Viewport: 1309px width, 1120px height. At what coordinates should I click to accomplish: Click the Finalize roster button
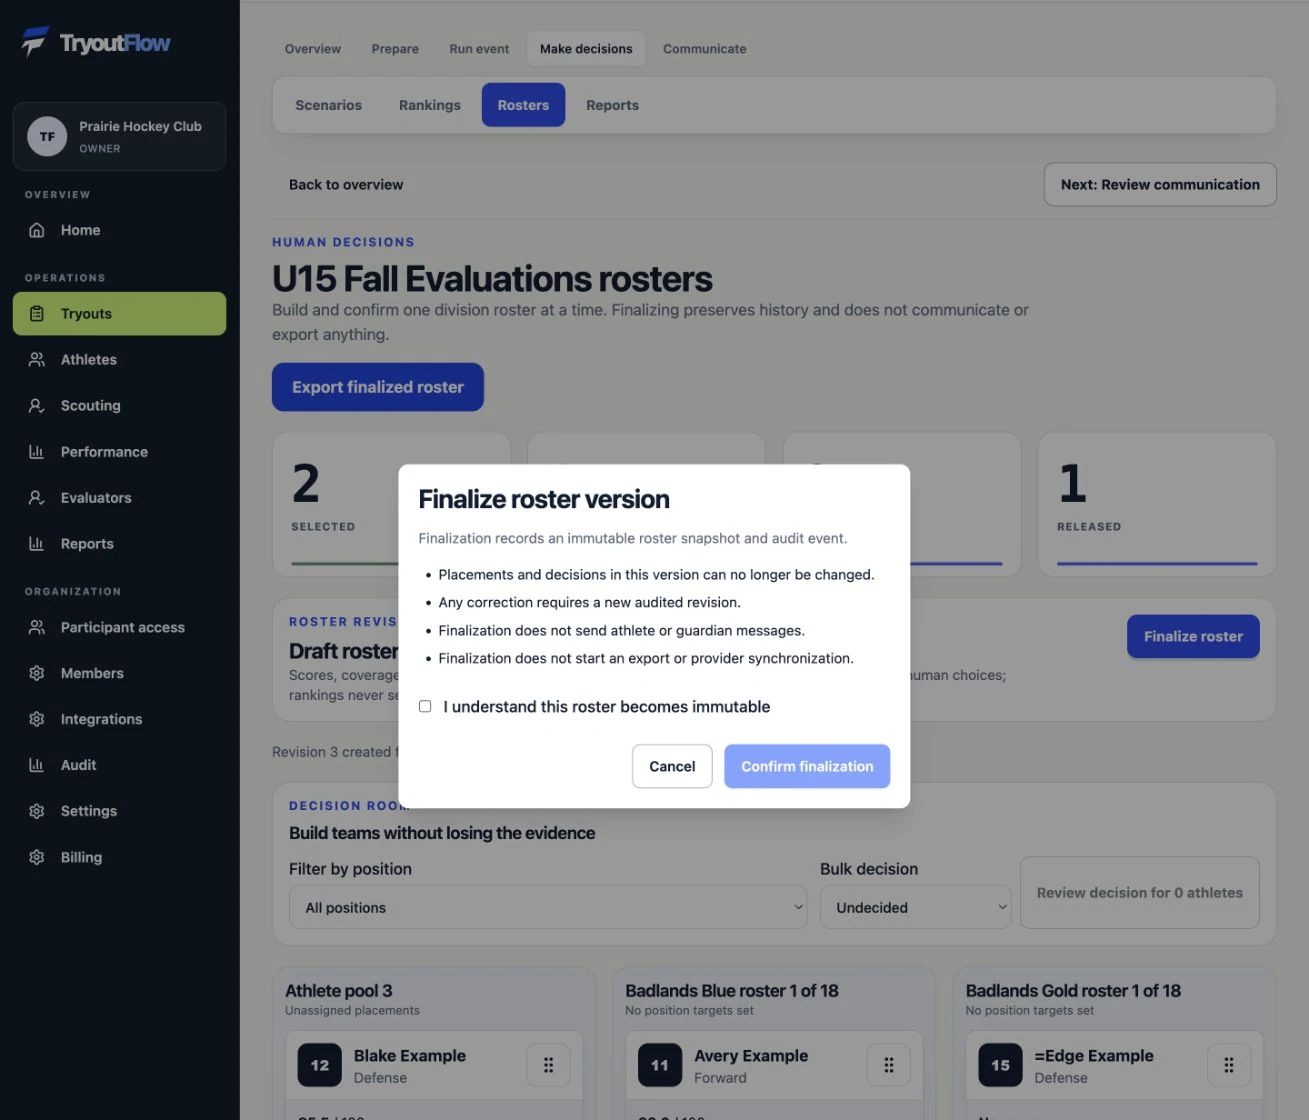point(1193,636)
